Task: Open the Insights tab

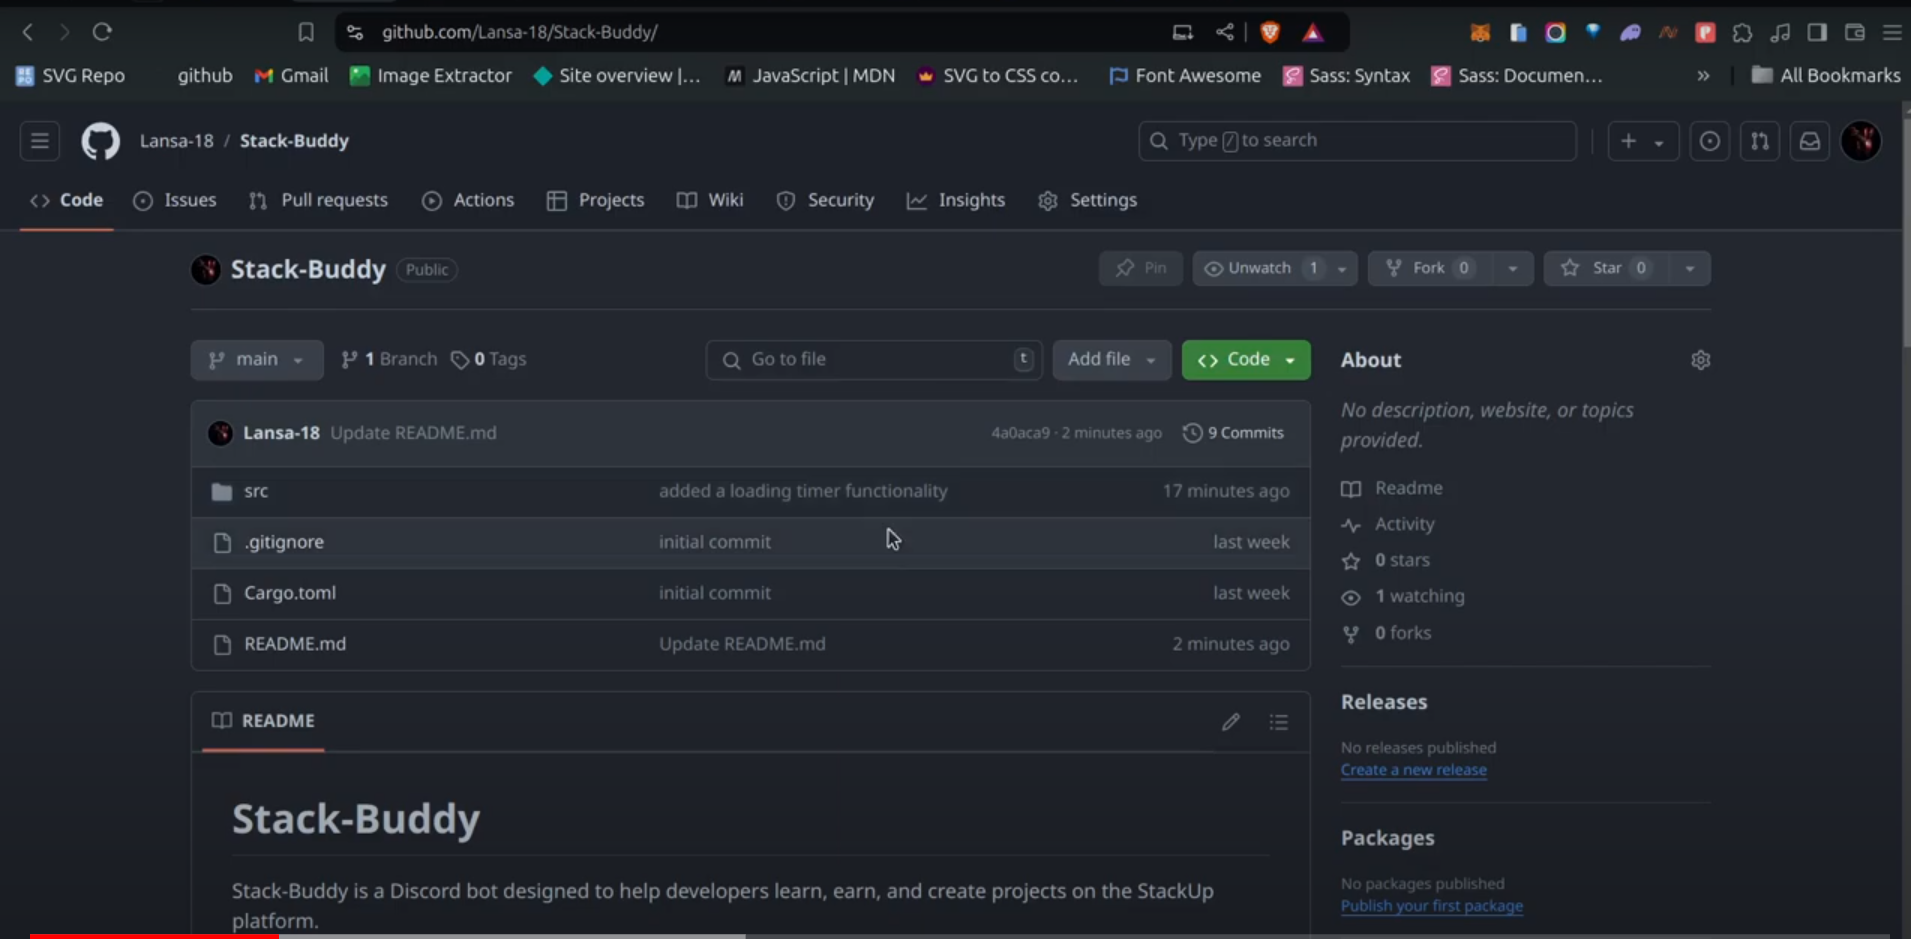Action: click(956, 200)
